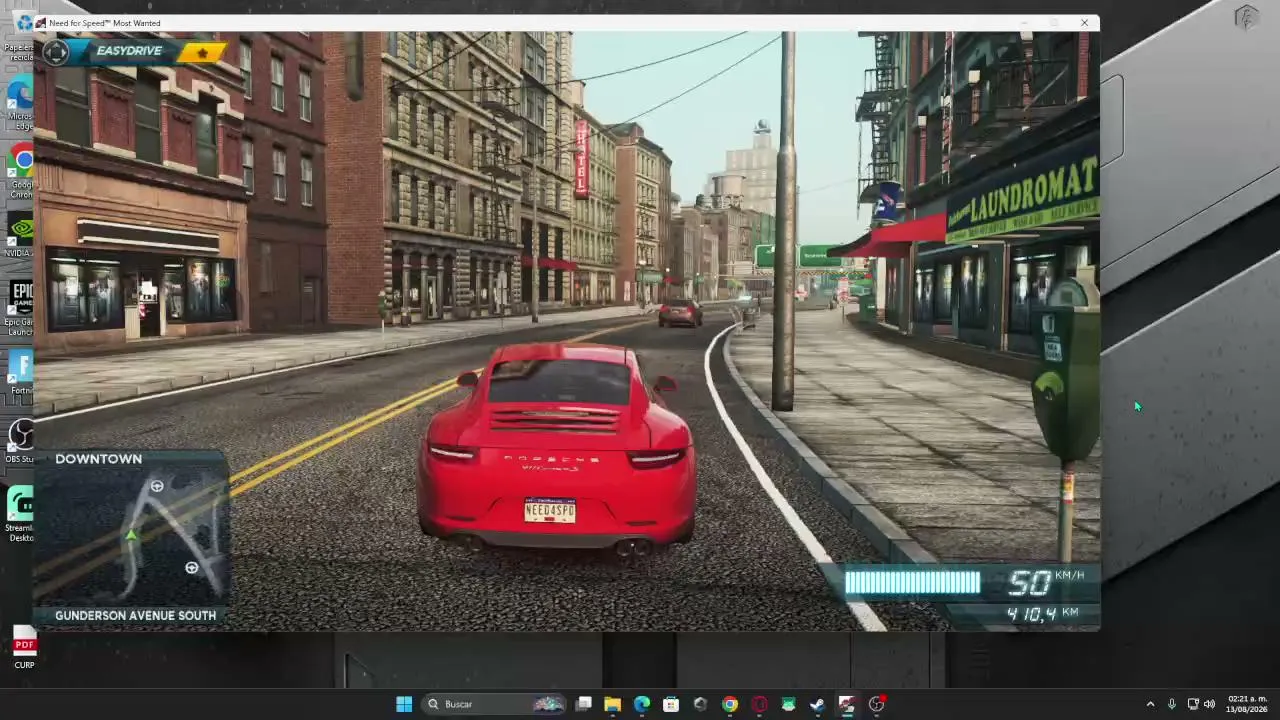Image resolution: width=1280 pixels, height=720 pixels.
Task: Click the EasyDrive d-pad icon
Action: tap(56, 52)
